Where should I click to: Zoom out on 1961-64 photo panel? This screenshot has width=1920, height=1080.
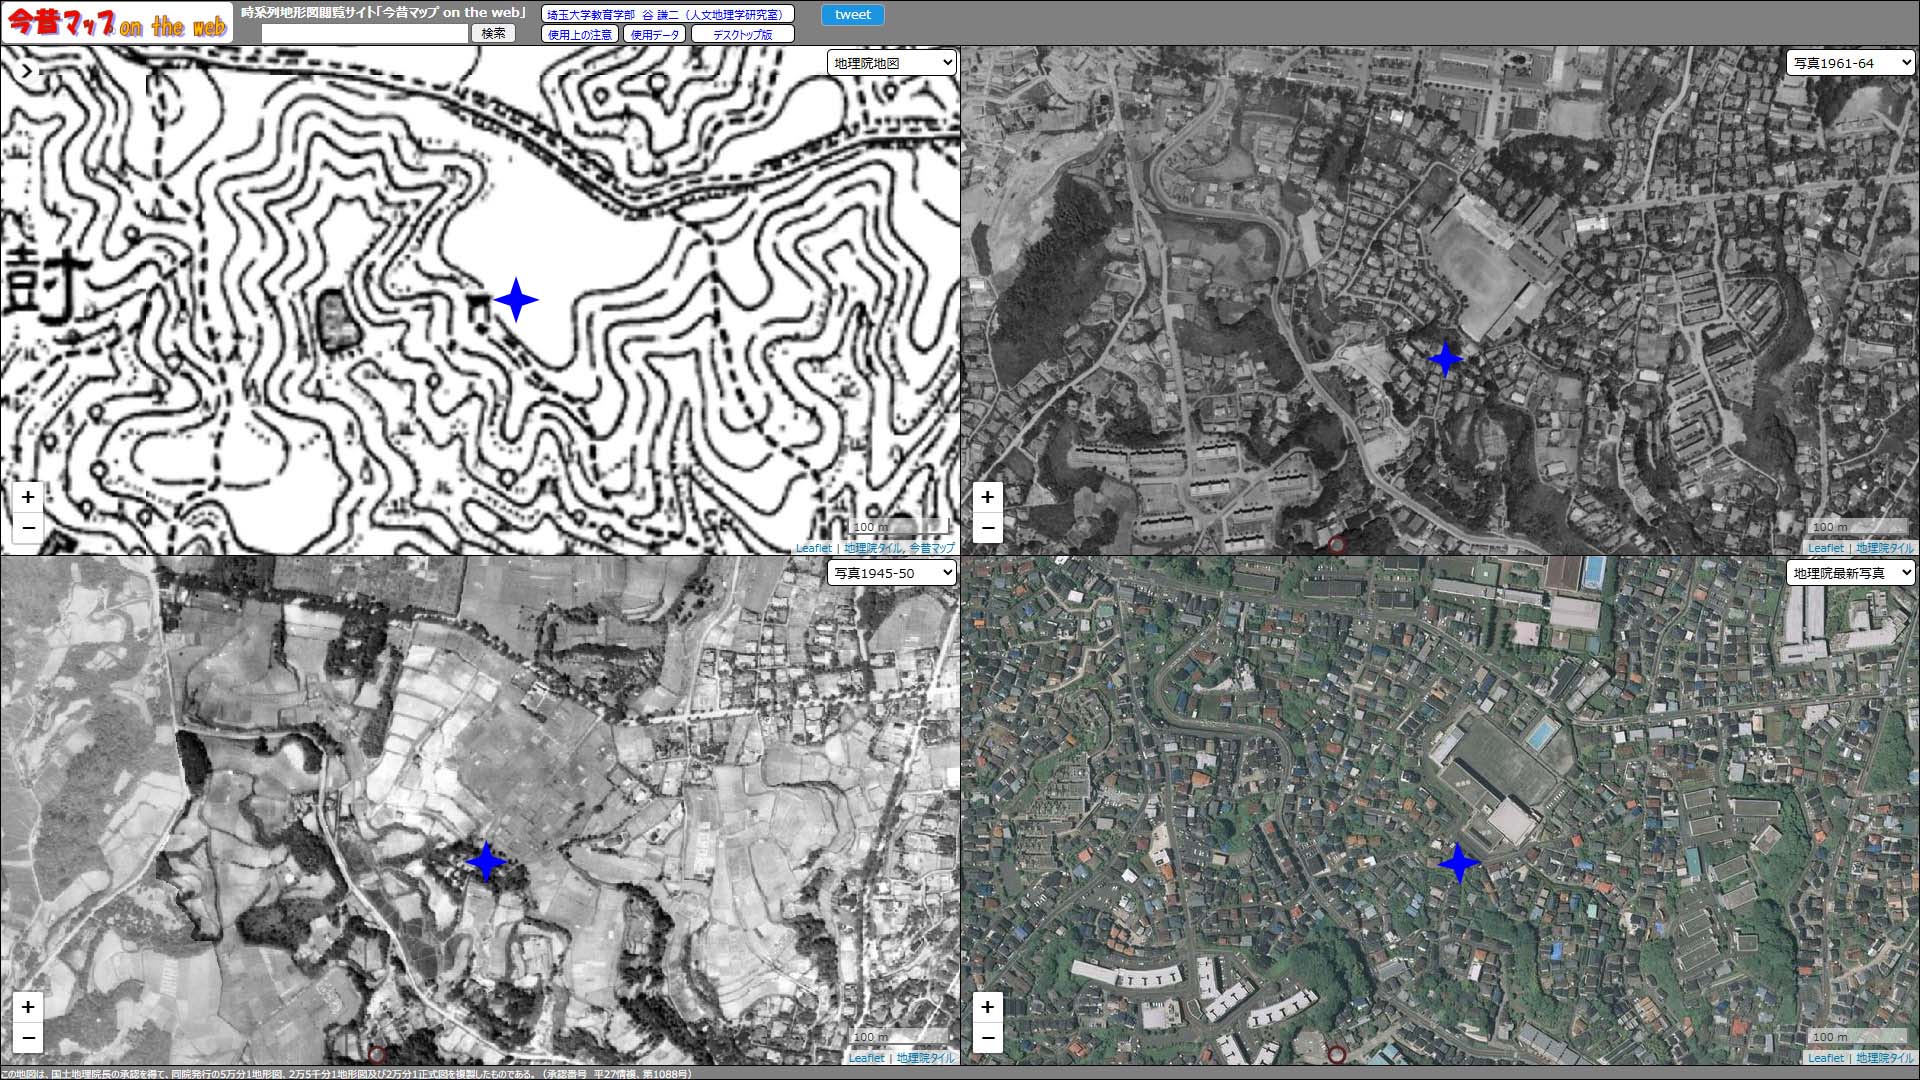pos(987,527)
